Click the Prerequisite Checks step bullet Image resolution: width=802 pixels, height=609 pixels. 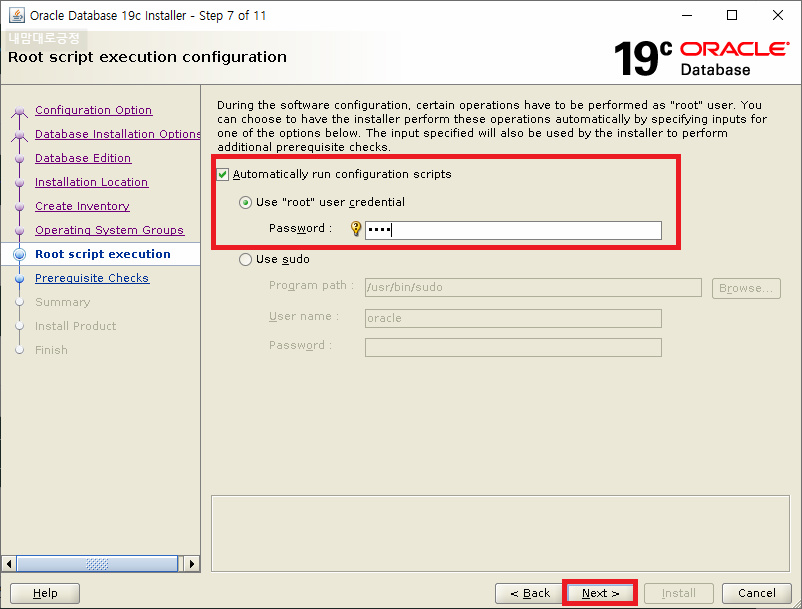coord(19,279)
